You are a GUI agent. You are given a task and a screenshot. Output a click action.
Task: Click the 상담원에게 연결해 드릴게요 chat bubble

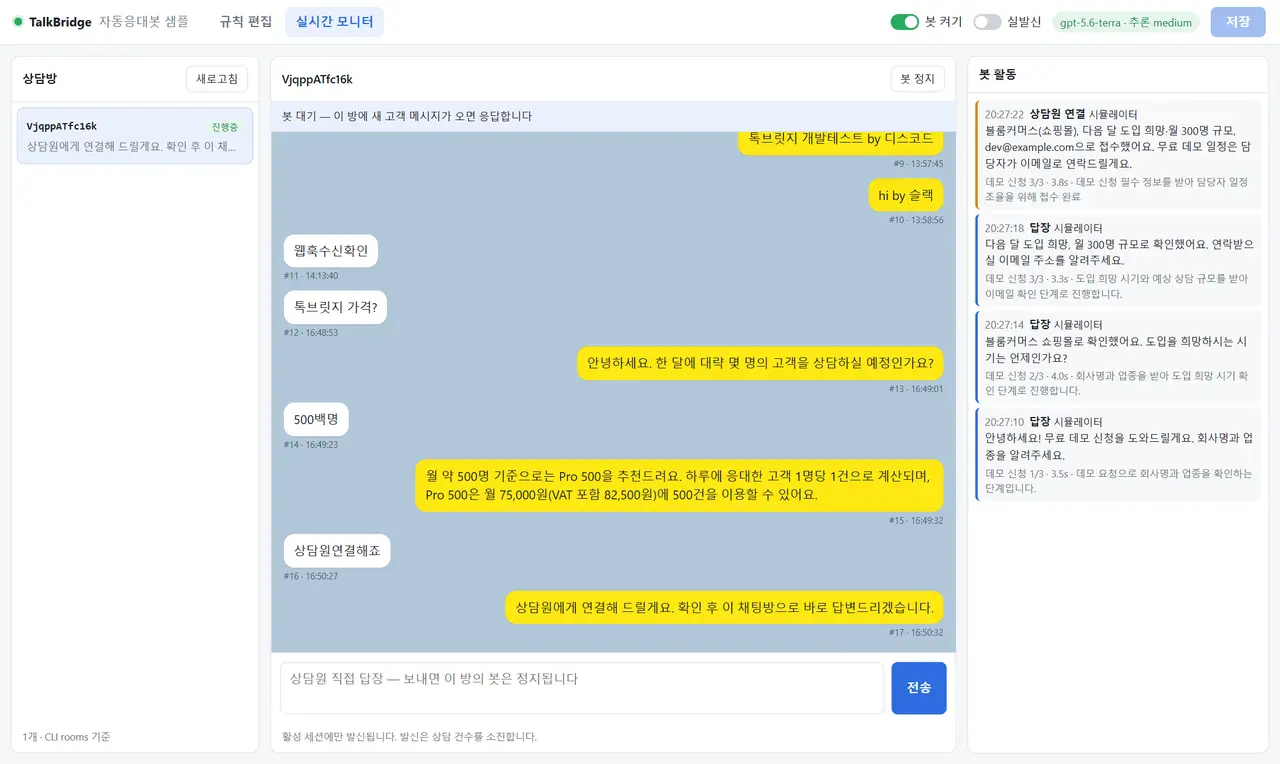[x=724, y=607]
